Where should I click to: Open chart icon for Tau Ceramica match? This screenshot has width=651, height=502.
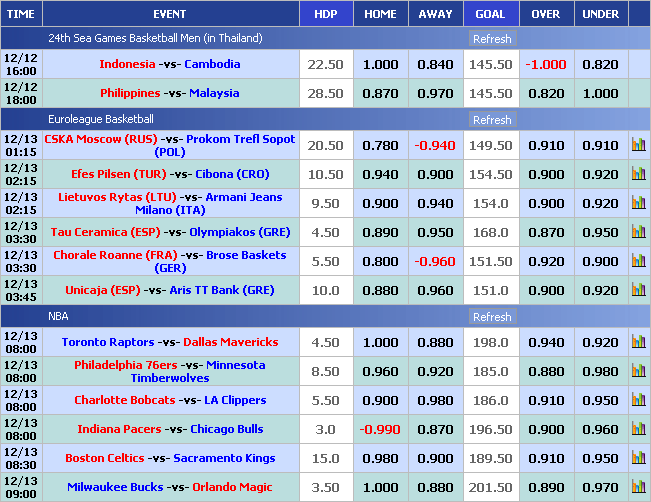point(638,232)
